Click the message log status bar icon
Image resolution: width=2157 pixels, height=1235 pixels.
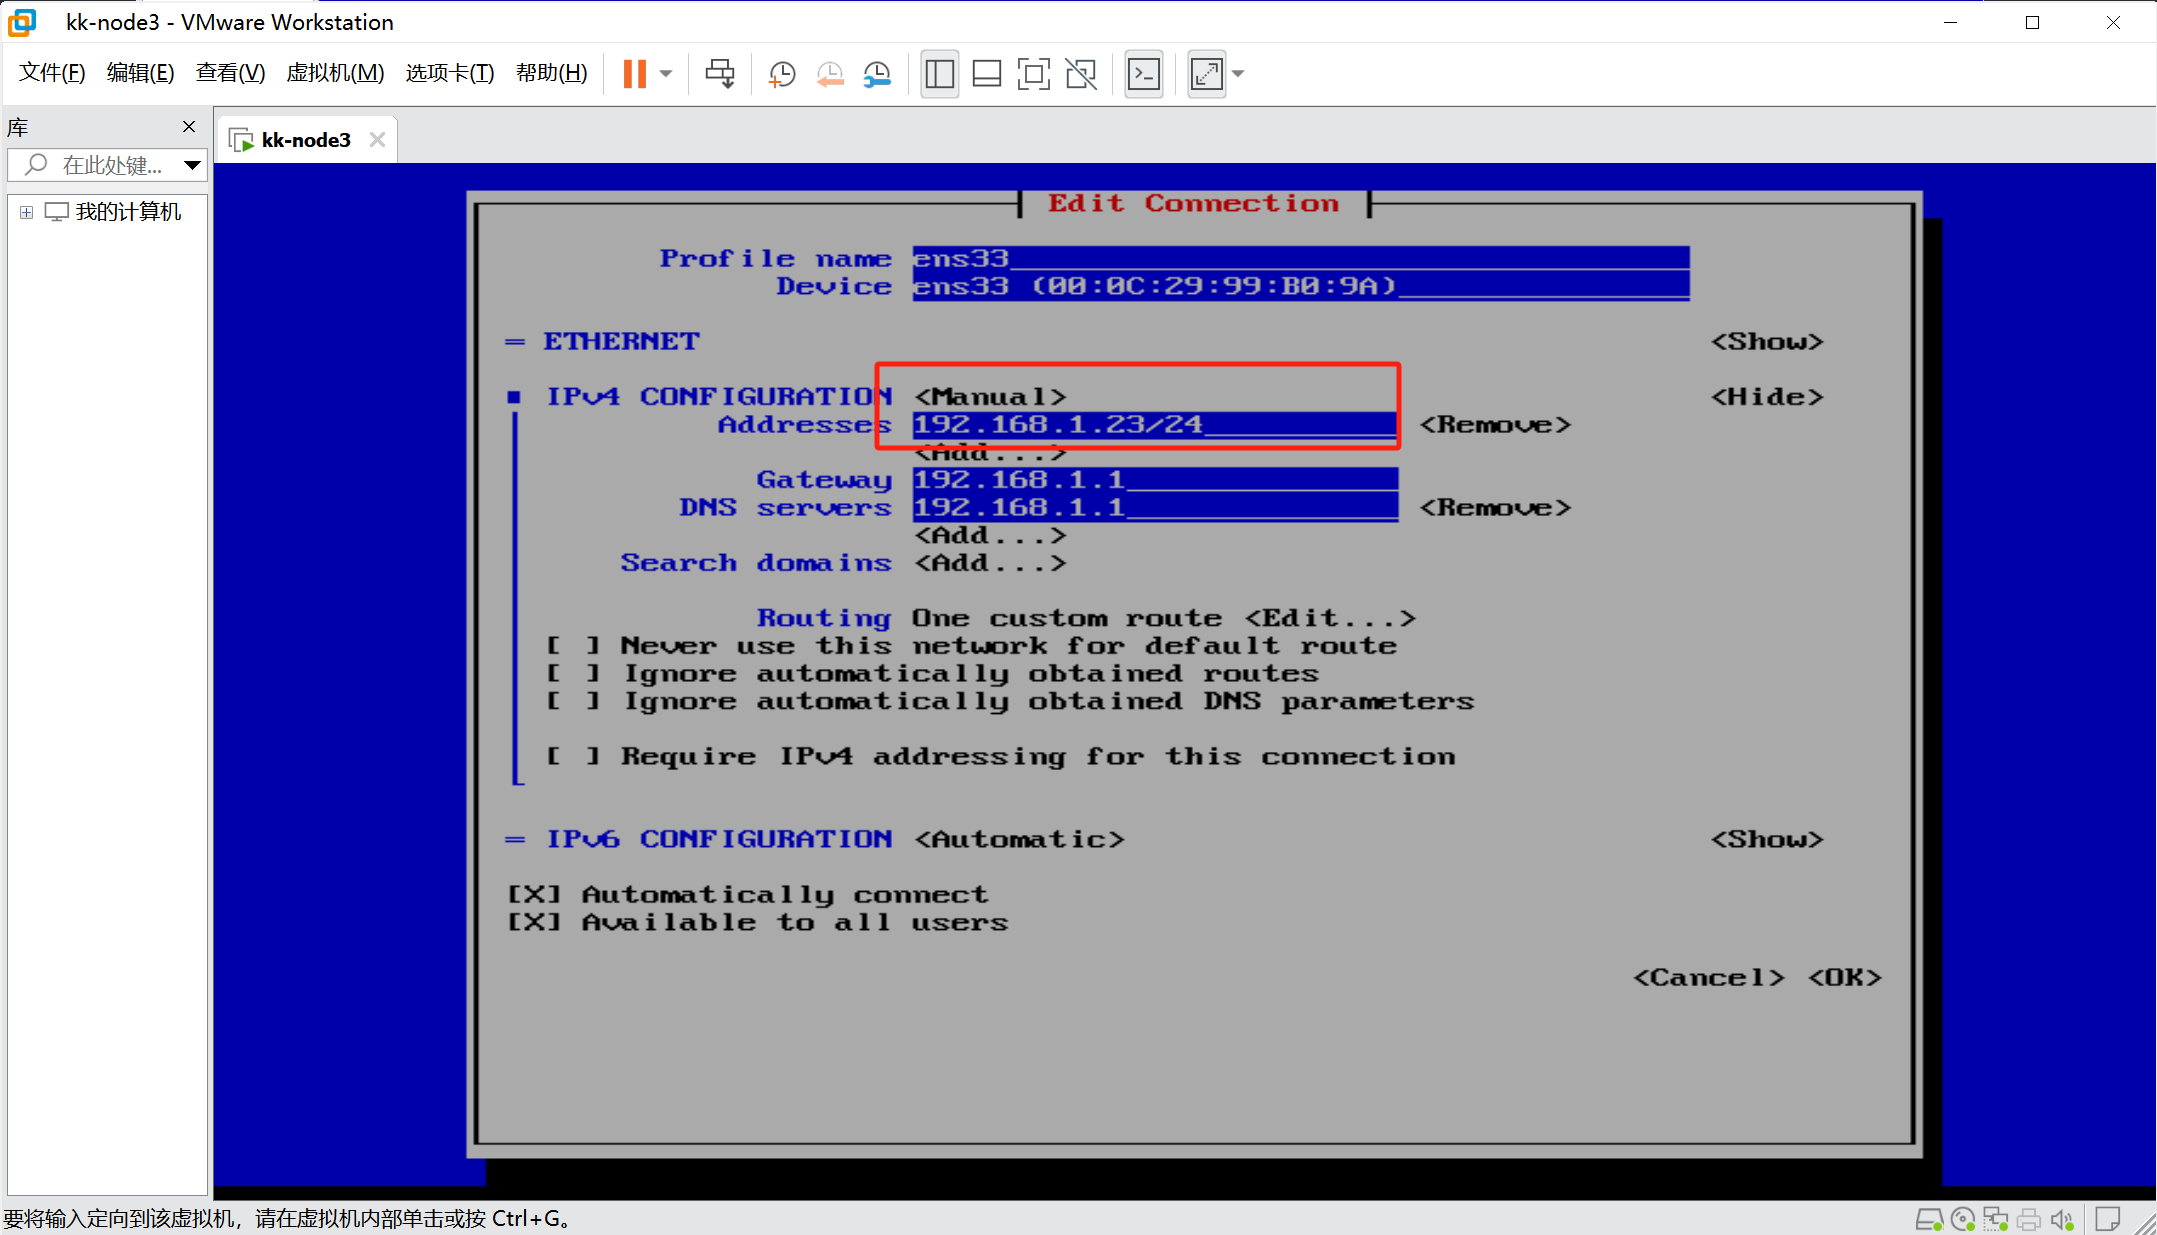[2108, 1219]
